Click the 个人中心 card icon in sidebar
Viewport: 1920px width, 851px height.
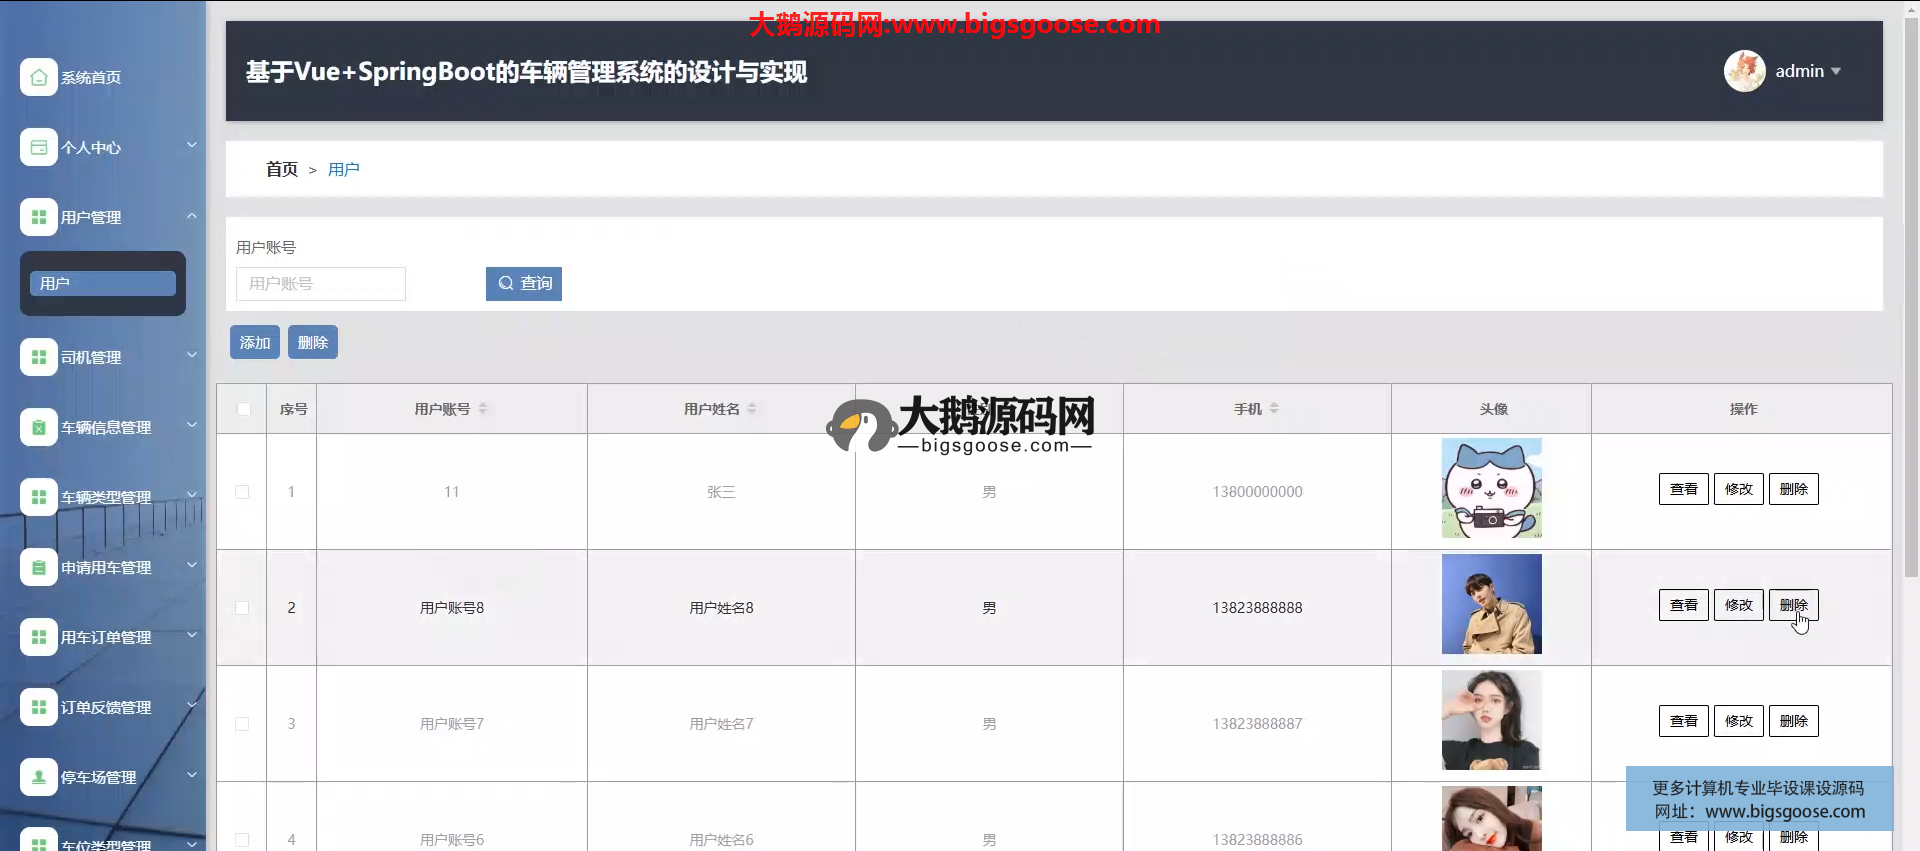[38, 147]
